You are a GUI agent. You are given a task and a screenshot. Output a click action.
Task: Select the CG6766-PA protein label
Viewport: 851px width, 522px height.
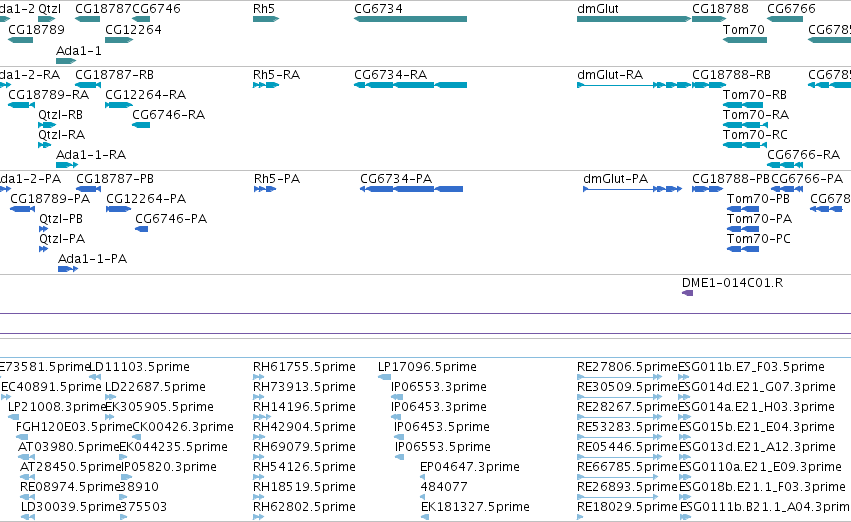[807, 179]
